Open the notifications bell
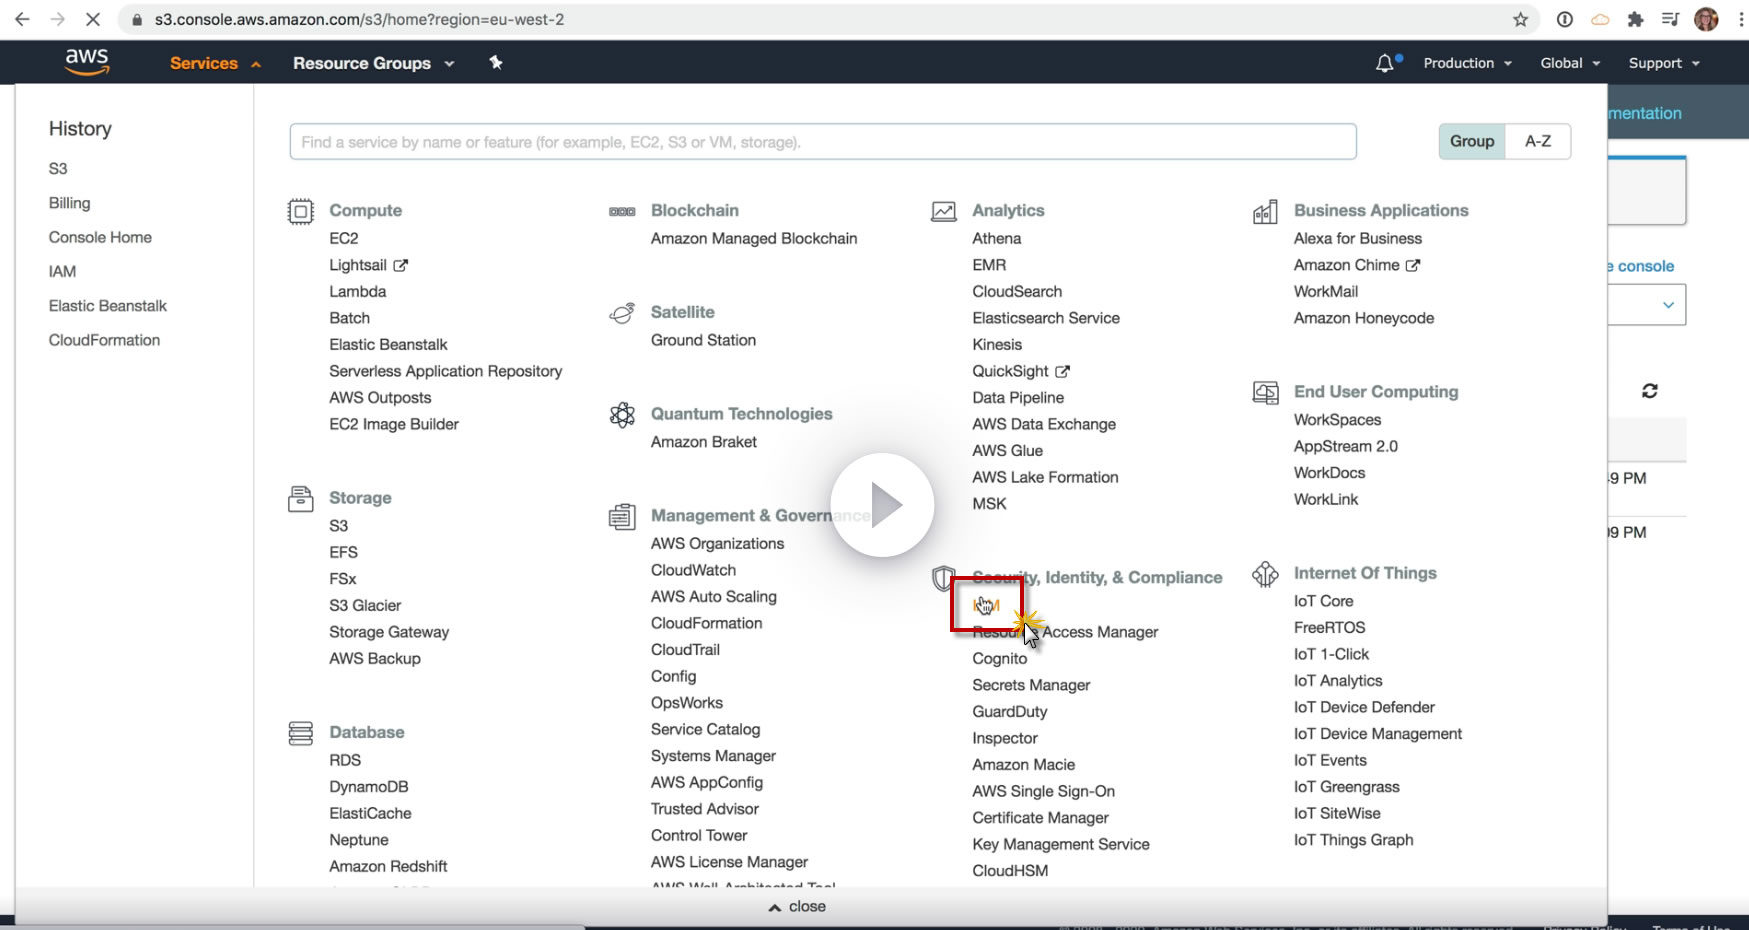 1384,63
